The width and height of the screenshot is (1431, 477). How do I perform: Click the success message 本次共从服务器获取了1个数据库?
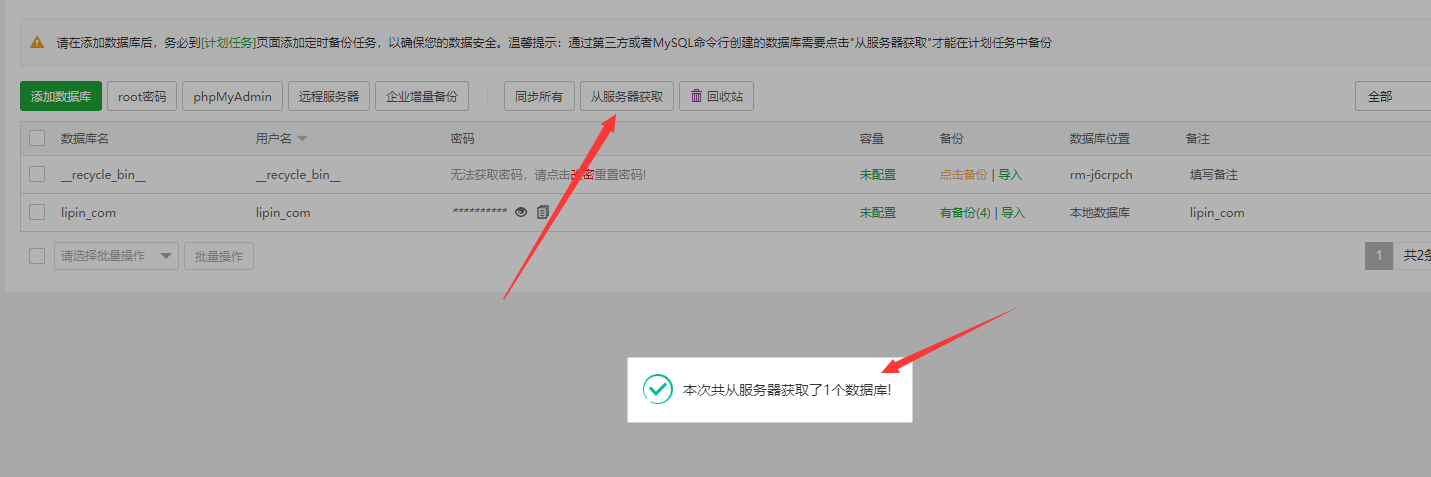click(x=786, y=389)
